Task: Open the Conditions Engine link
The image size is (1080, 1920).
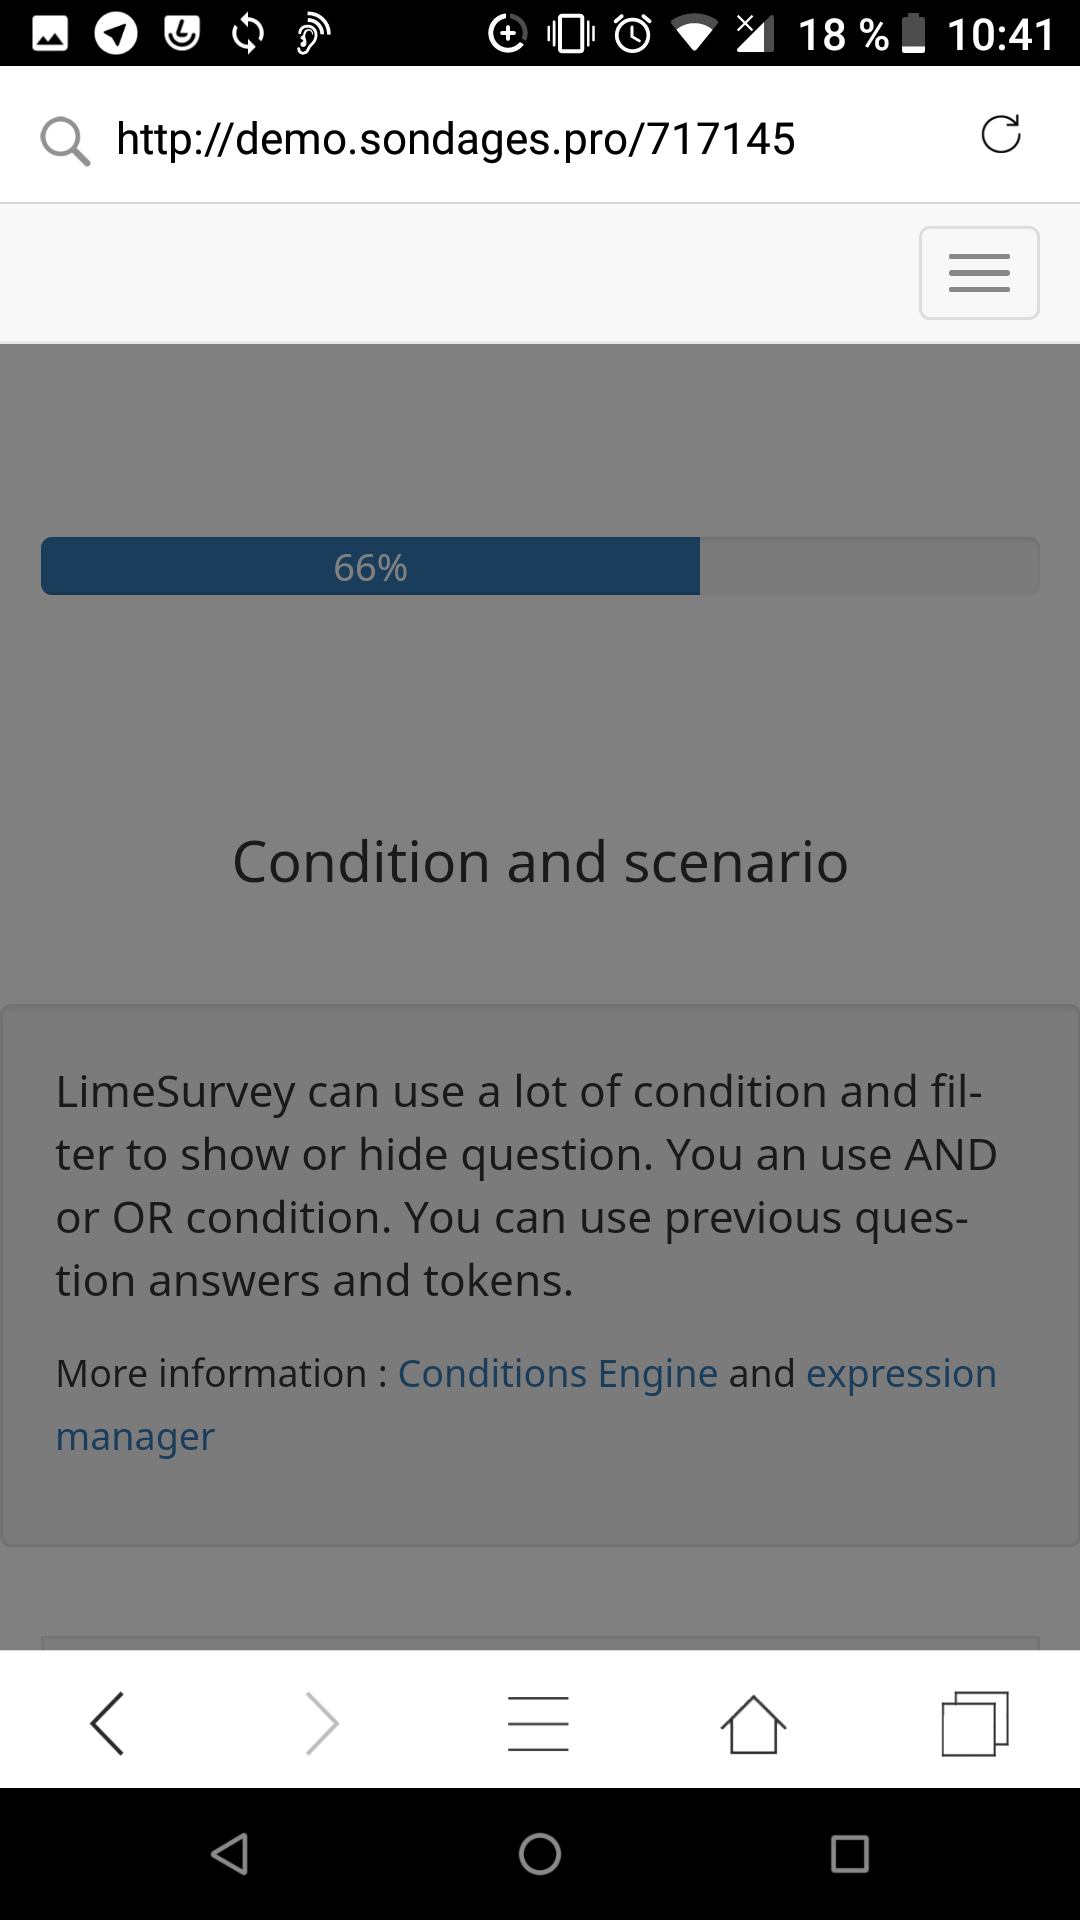Action: click(558, 1374)
